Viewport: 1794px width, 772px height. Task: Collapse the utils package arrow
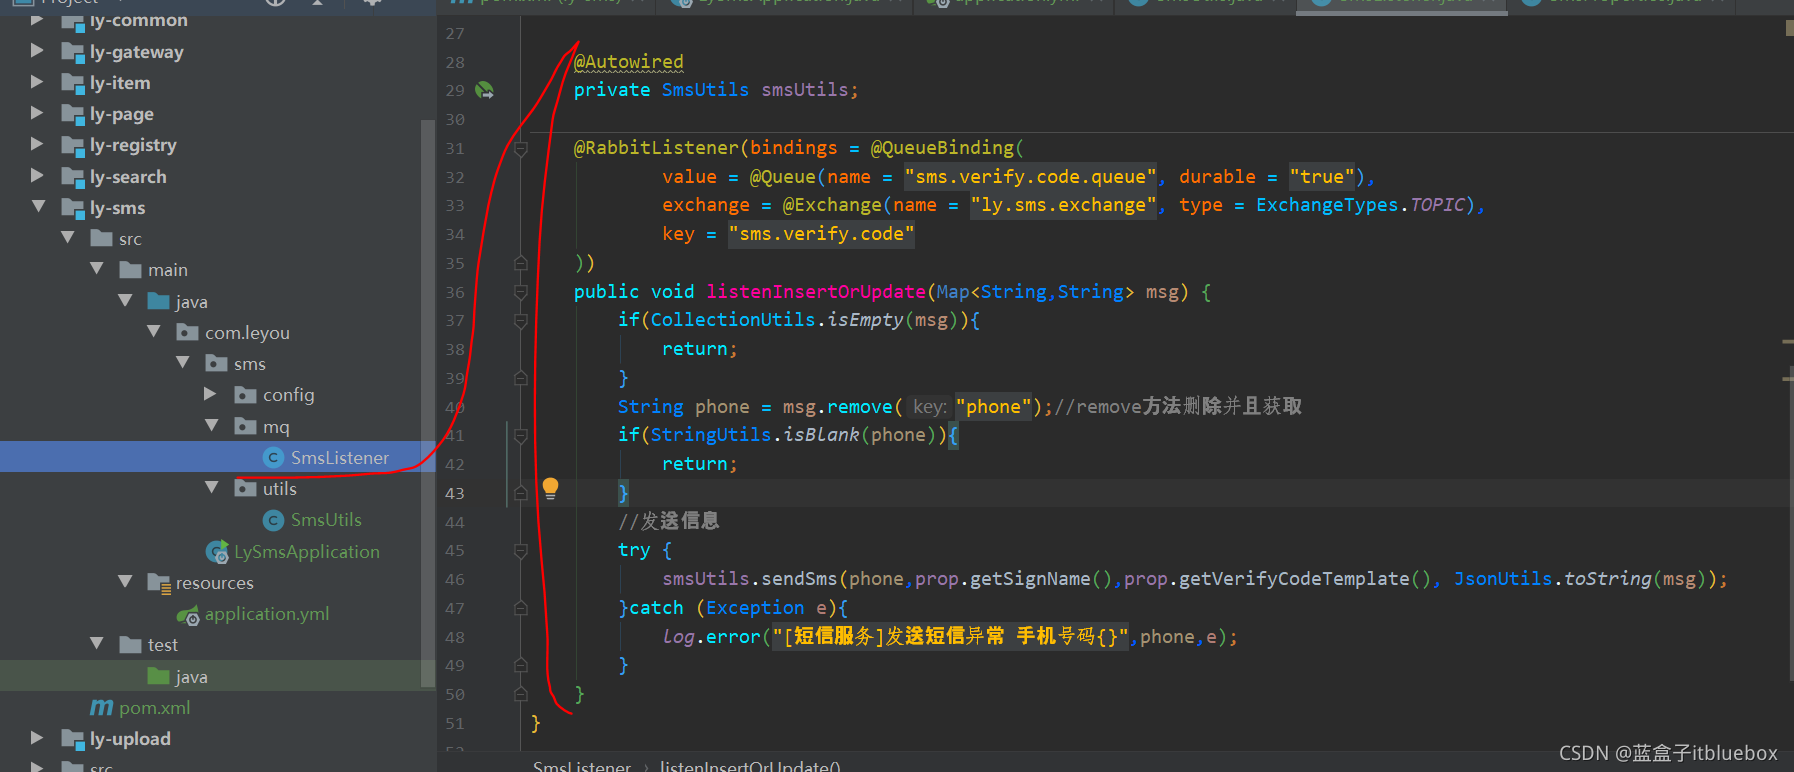[212, 488]
